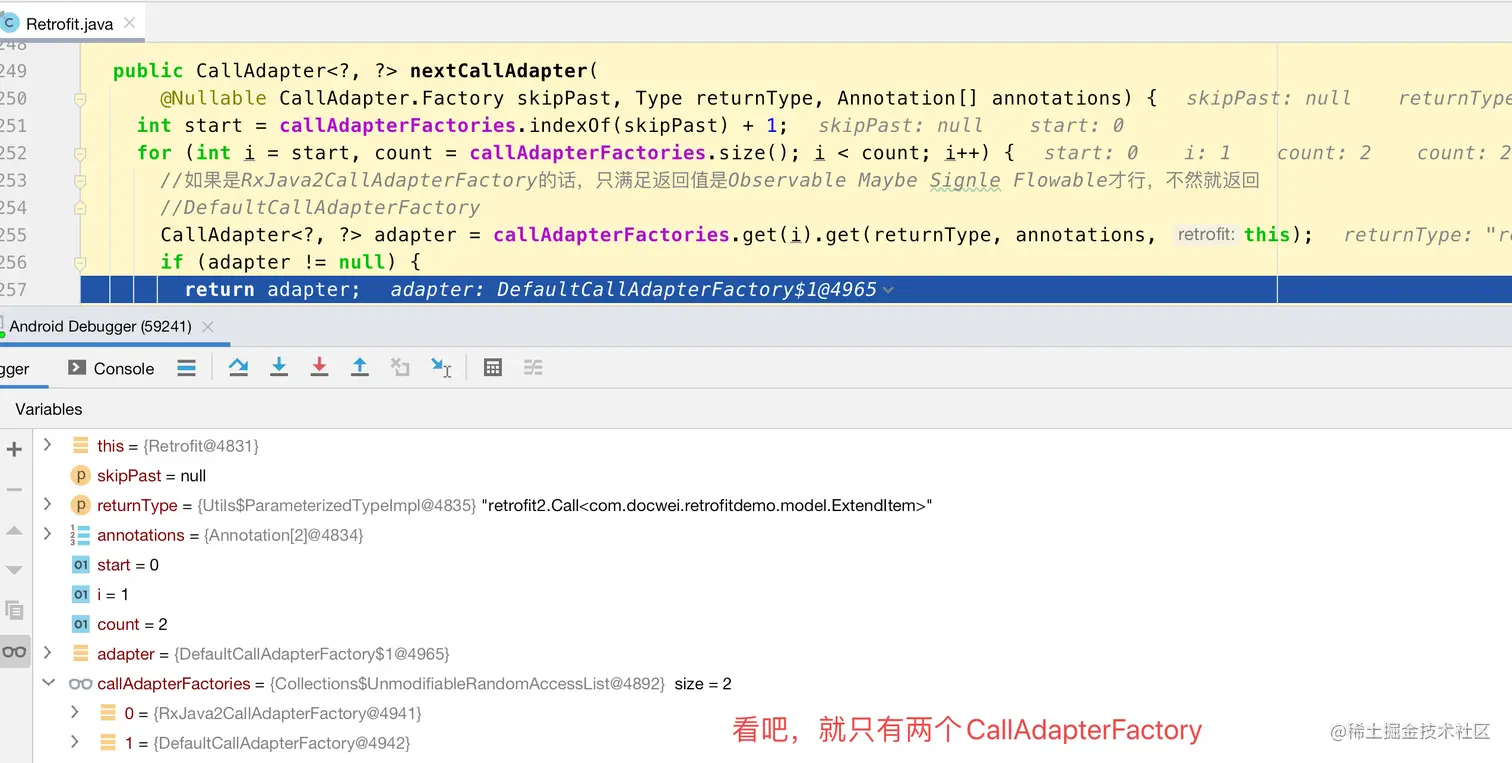Click 'return adapter;' on highlighted line
1512x763 pixels.
[x=272, y=290]
